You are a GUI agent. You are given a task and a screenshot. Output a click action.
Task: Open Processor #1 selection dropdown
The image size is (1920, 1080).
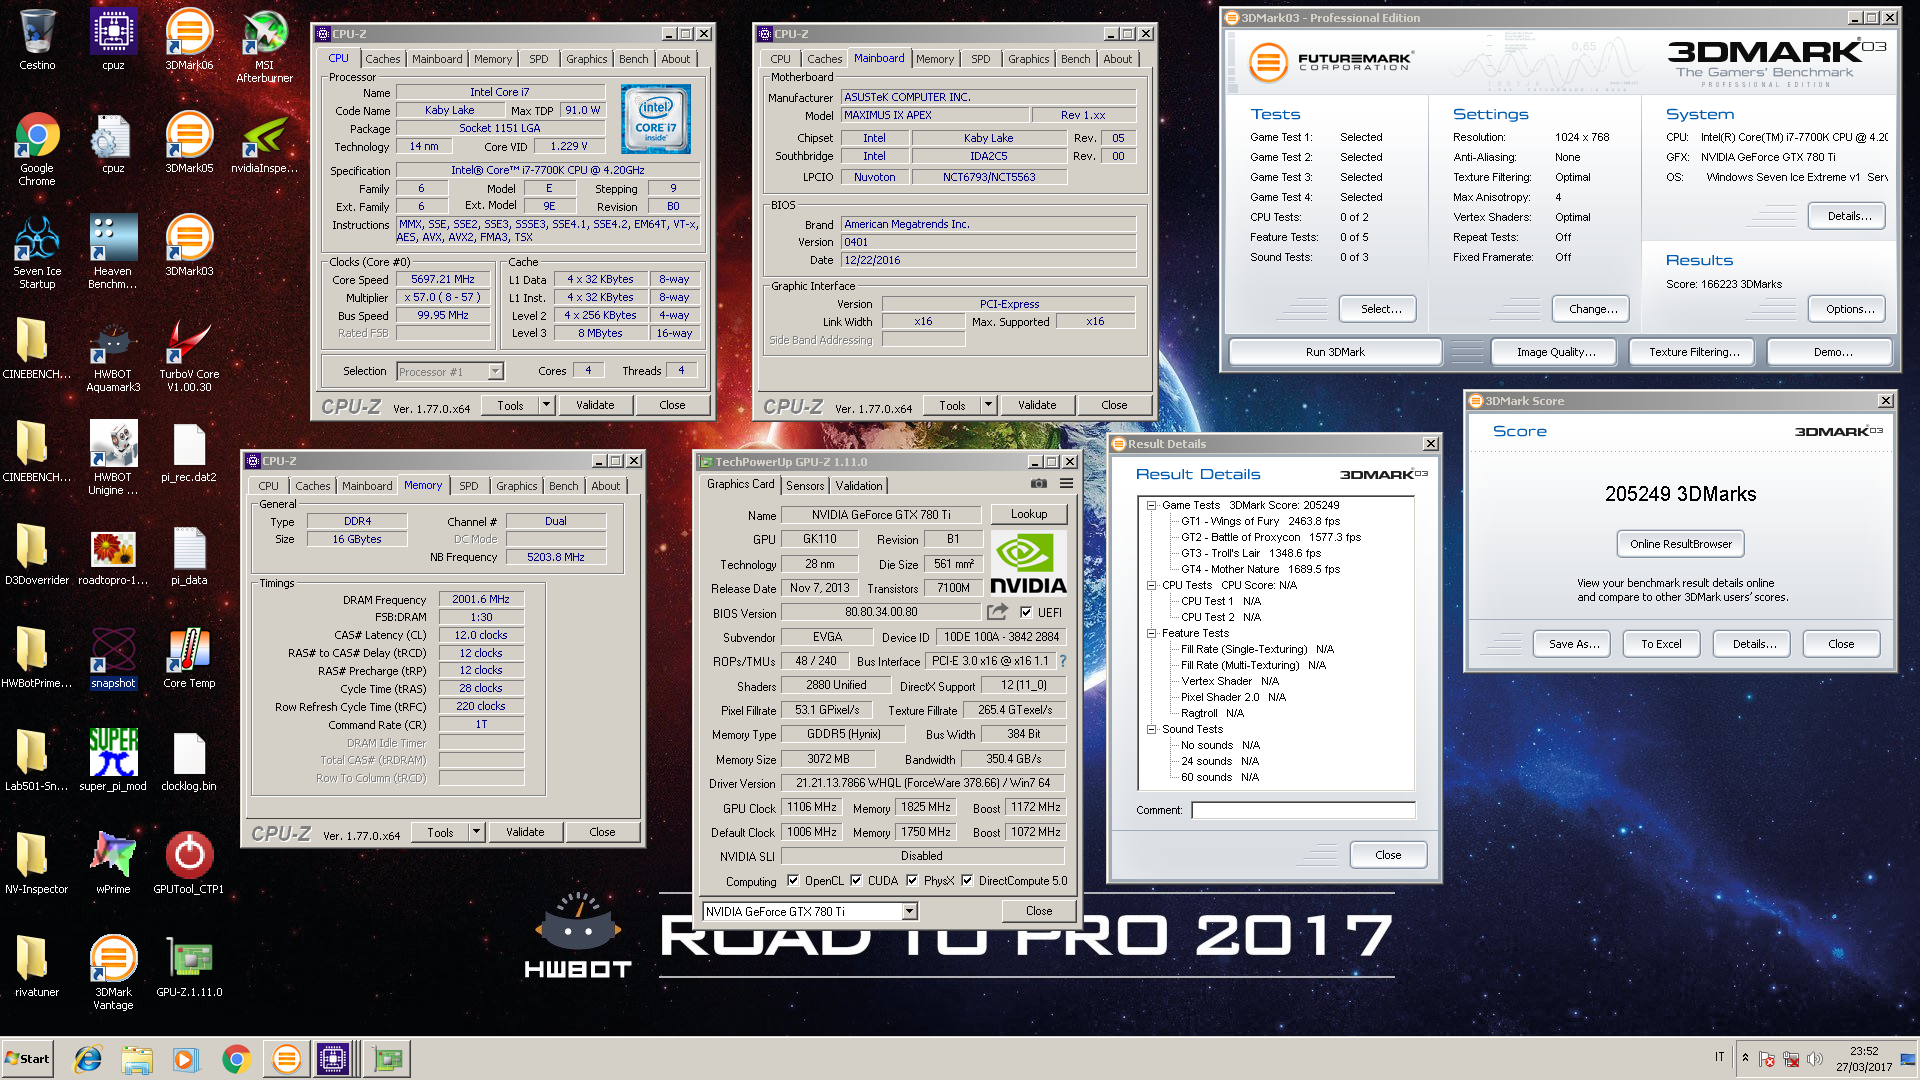(495, 372)
